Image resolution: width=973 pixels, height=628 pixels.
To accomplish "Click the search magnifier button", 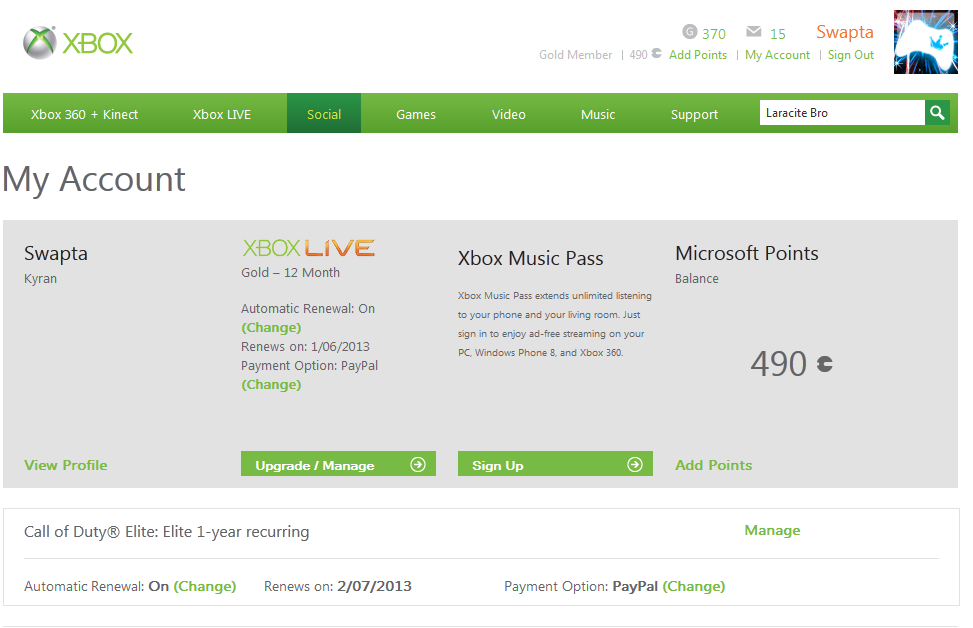I will click(x=938, y=113).
